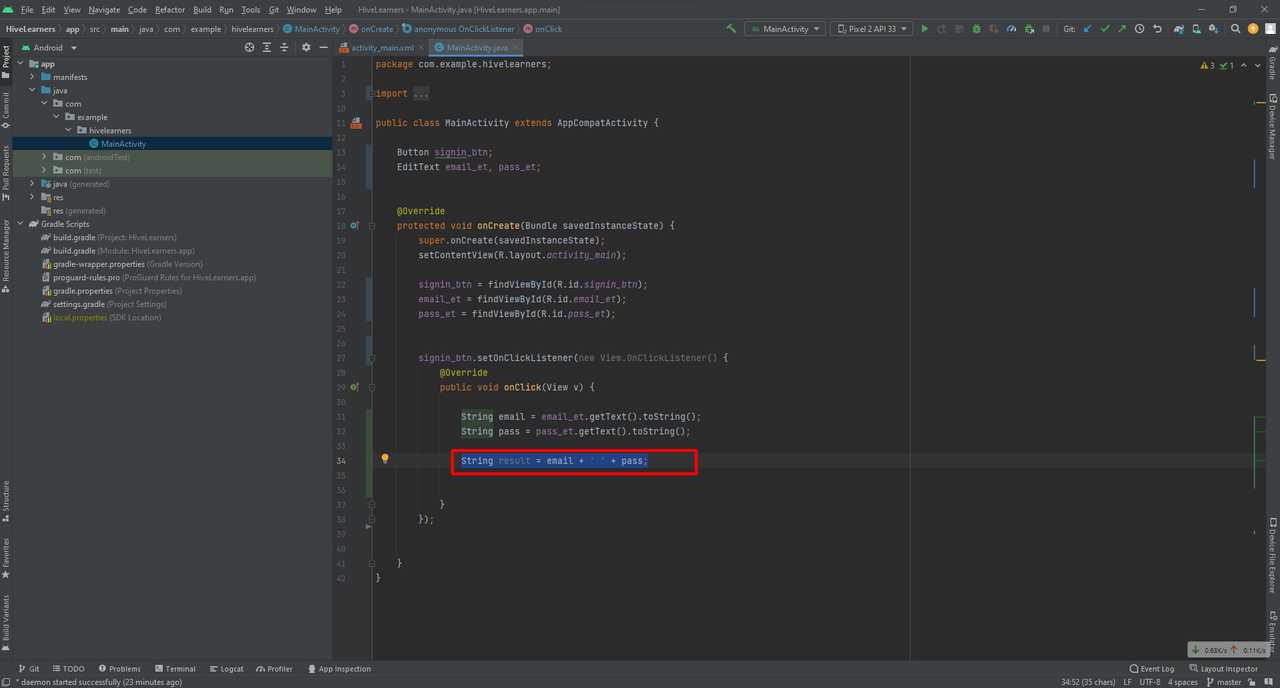Click the warnings count inspection widget
Viewport: 1280px width, 688px height.
(1217, 65)
